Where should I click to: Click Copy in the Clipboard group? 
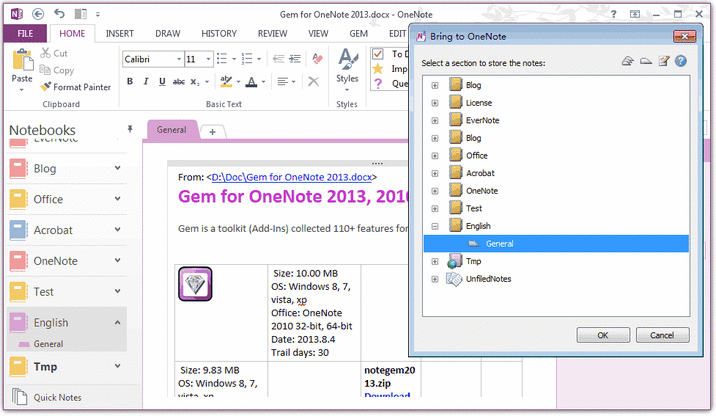(x=57, y=70)
